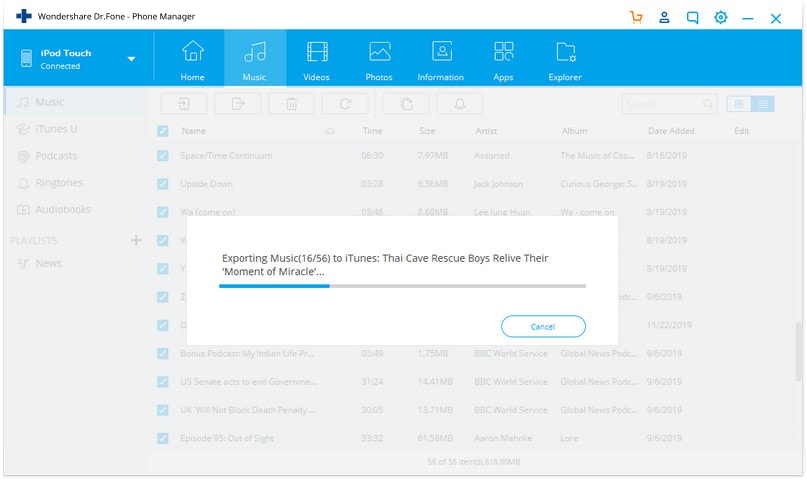Click the Delete trash icon
Image resolution: width=807 pixels, height=480 pixels.
[292, 104]
